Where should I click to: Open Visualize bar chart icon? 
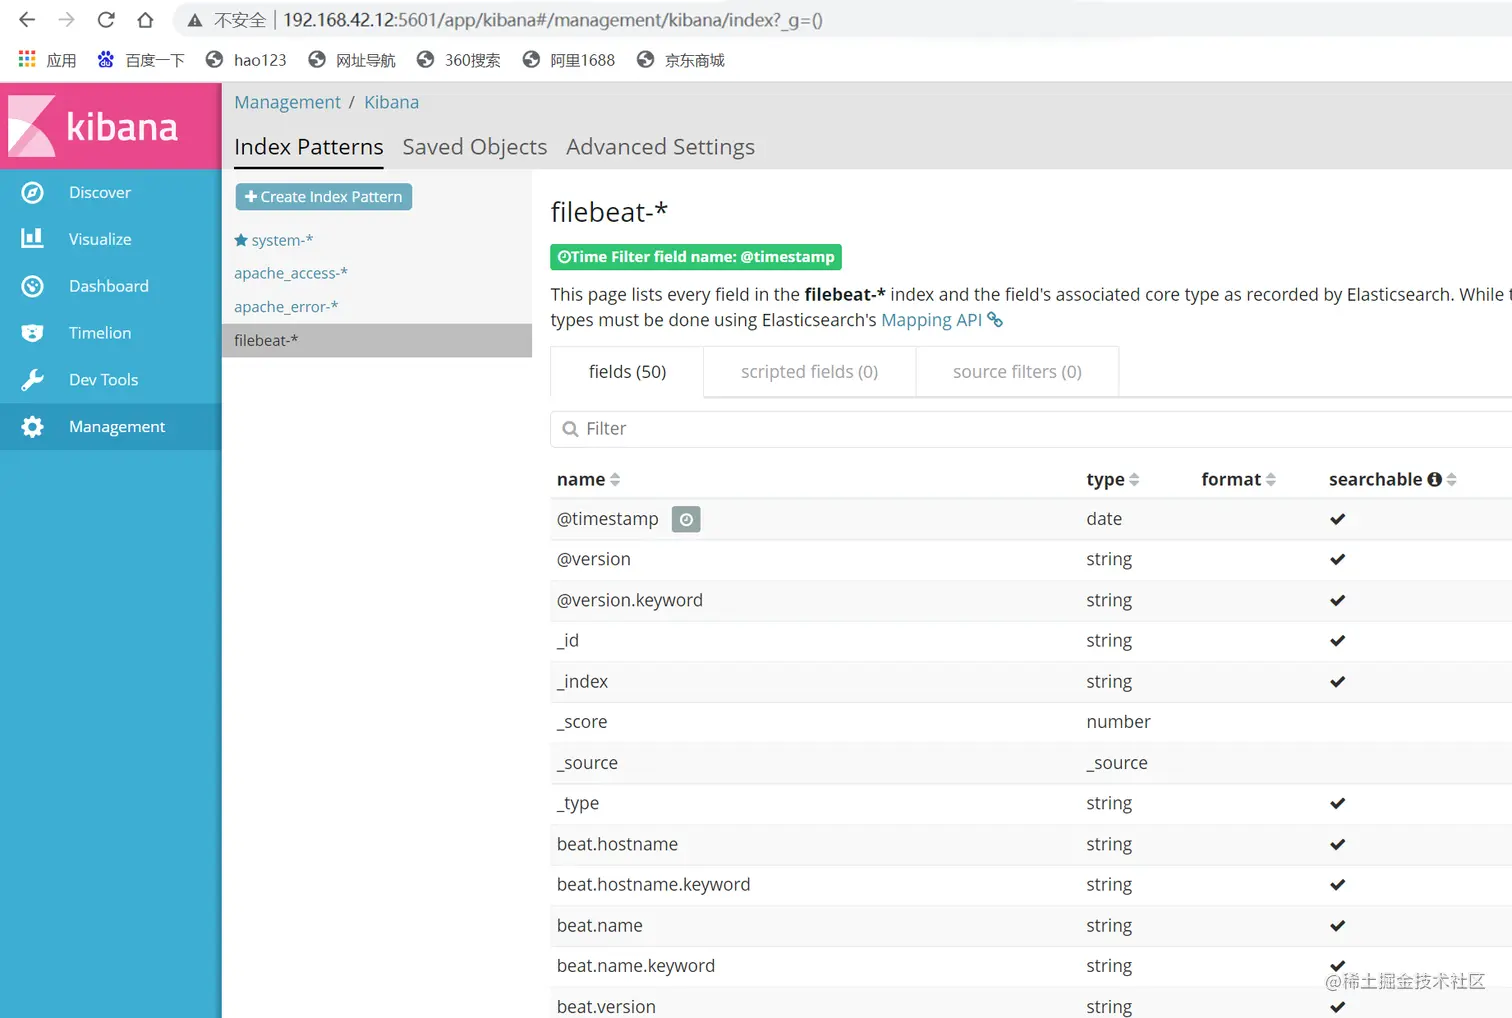(32, 239)
